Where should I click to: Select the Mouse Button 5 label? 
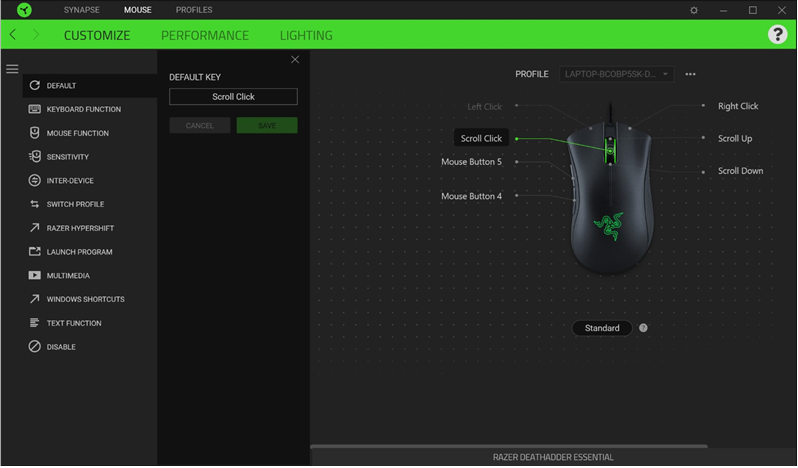click(x=471, y=162)
